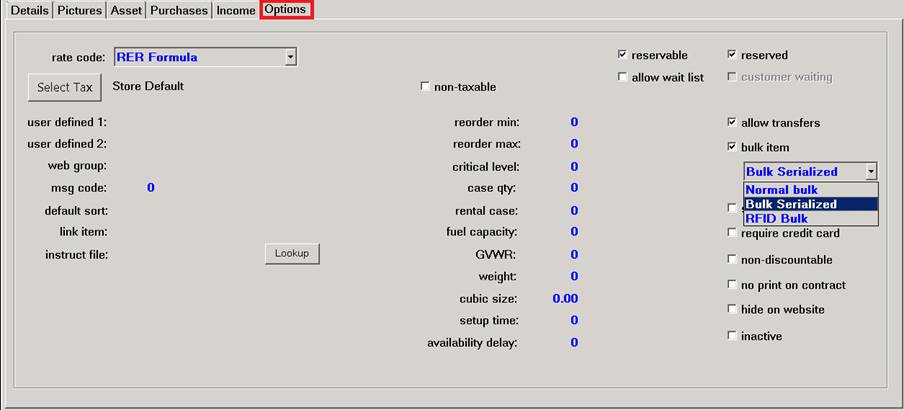904x410 pixels.
Task: Click the case qty value
Action: pyautogui.click(x=574, y=188)
